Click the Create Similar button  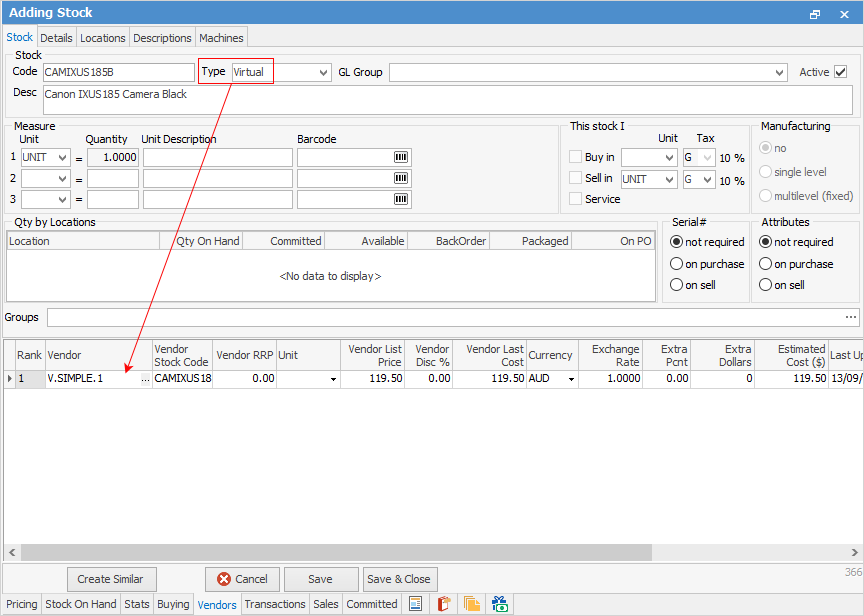[x=111, y=579]
